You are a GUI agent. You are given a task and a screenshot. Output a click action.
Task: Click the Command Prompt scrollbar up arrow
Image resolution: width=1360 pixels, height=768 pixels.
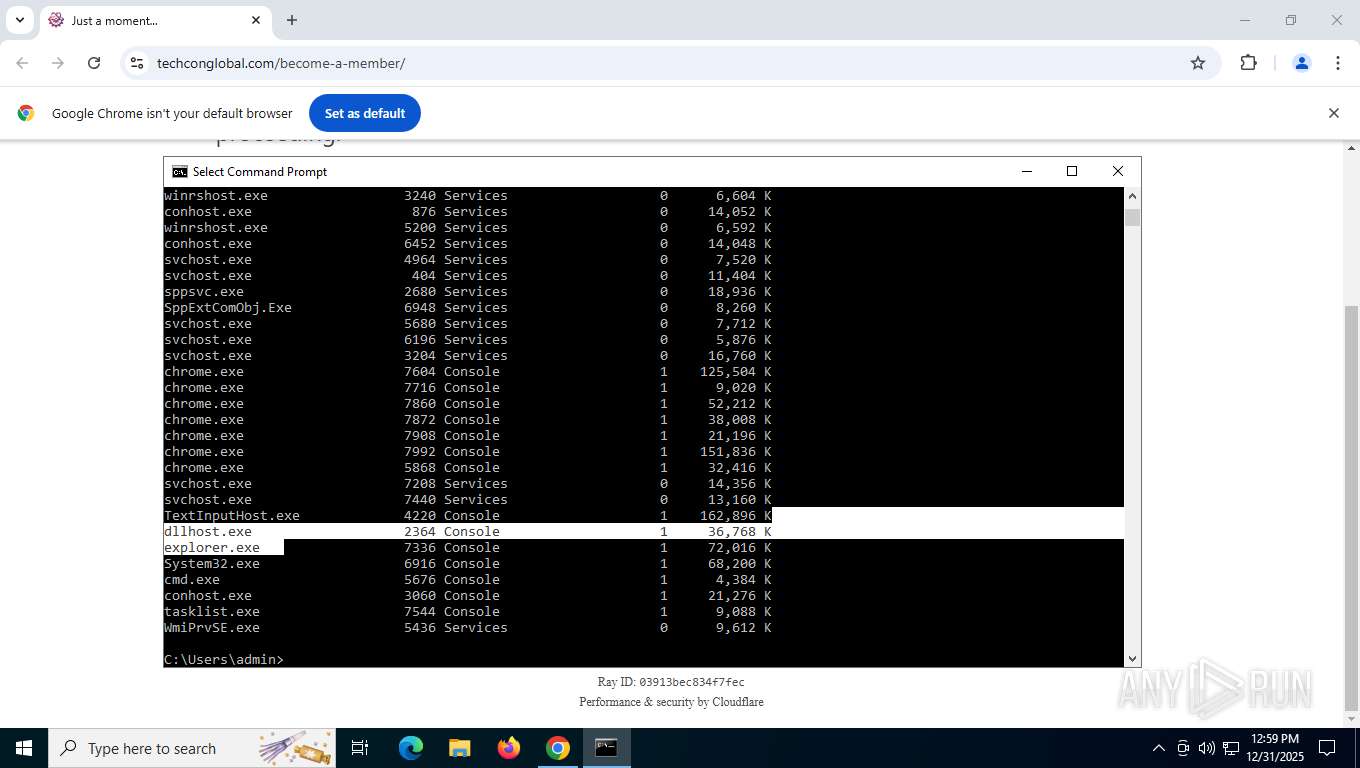point(1132,195)
